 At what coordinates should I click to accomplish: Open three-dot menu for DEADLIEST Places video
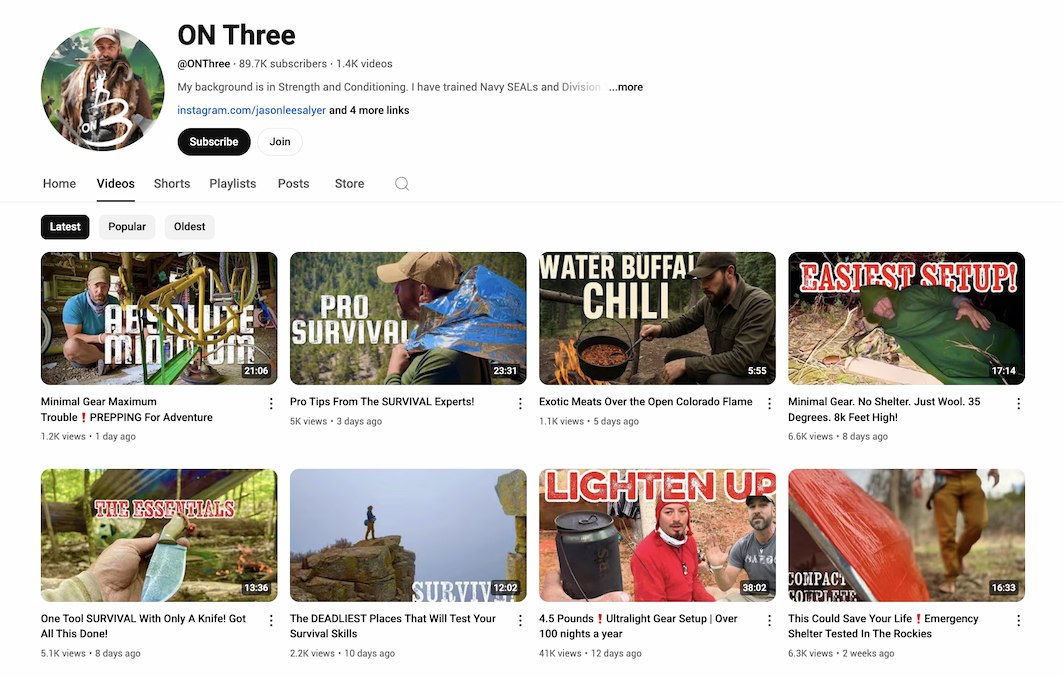point(520,621)
